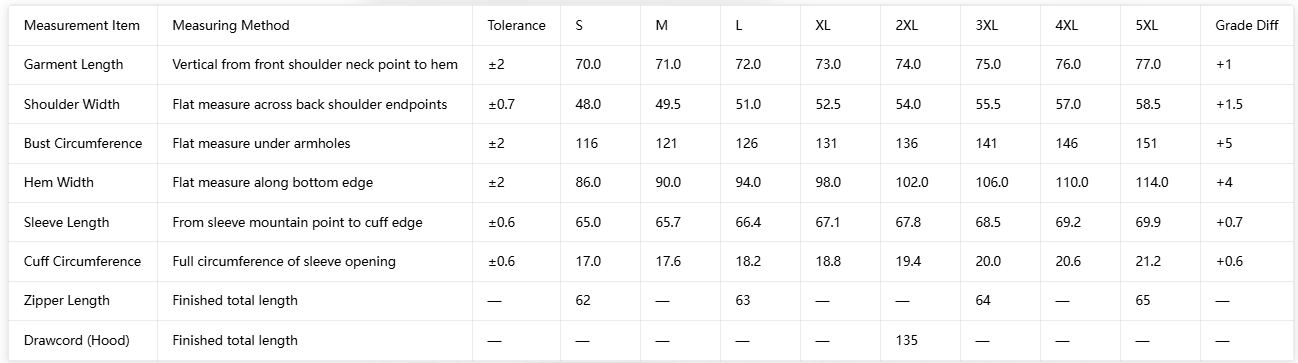Select the Zipper Length row label
This screenshot has width=1298, height=363.
67,300
